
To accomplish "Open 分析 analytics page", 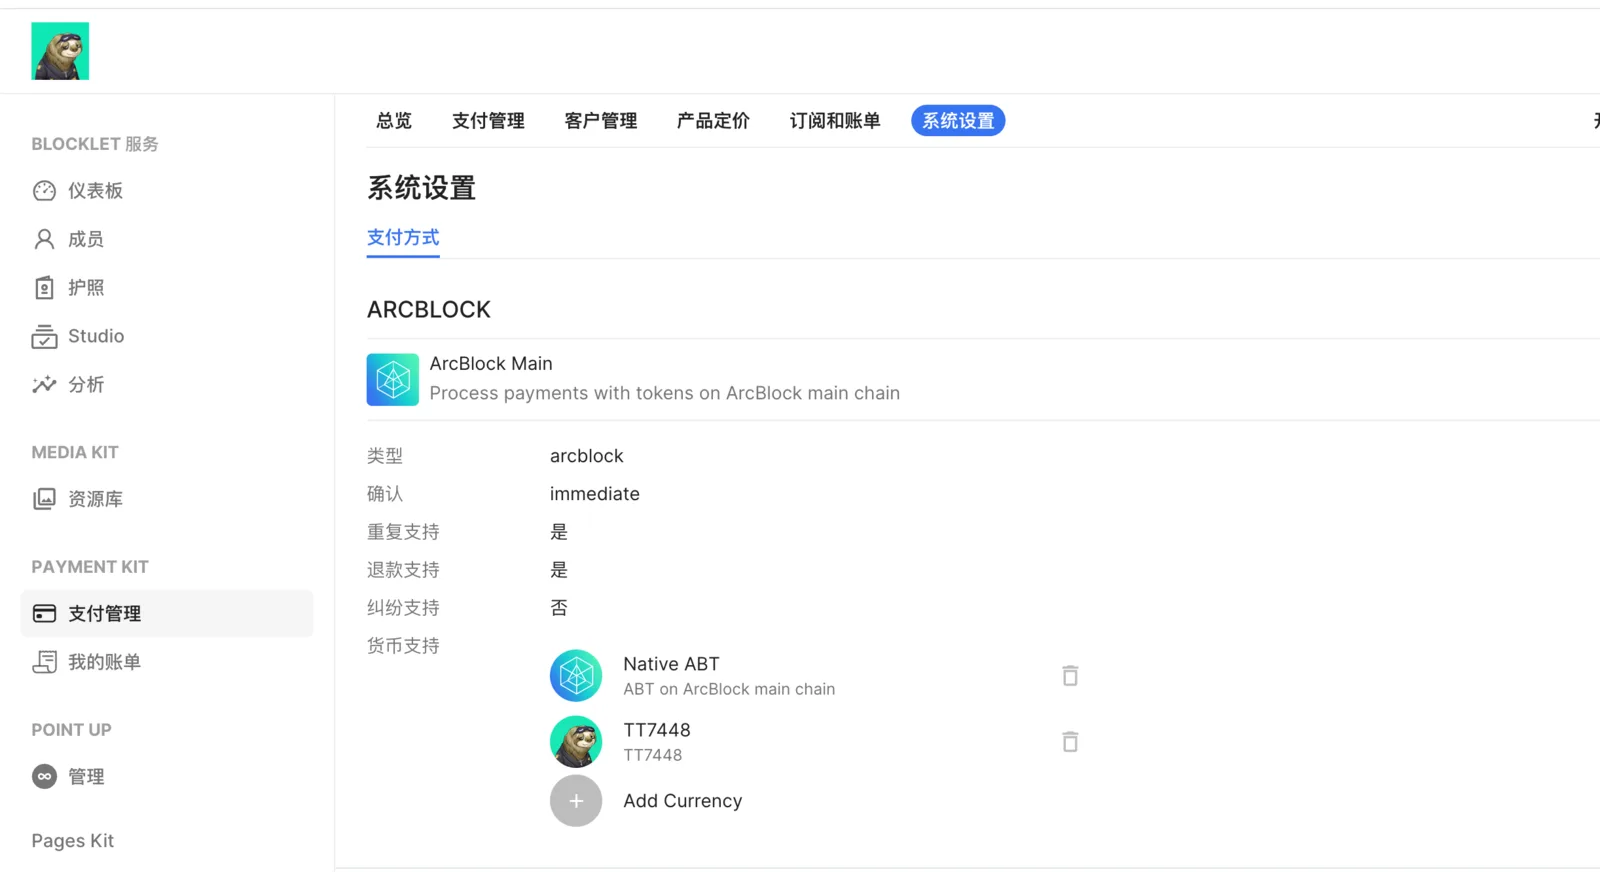I will point(86,385).
